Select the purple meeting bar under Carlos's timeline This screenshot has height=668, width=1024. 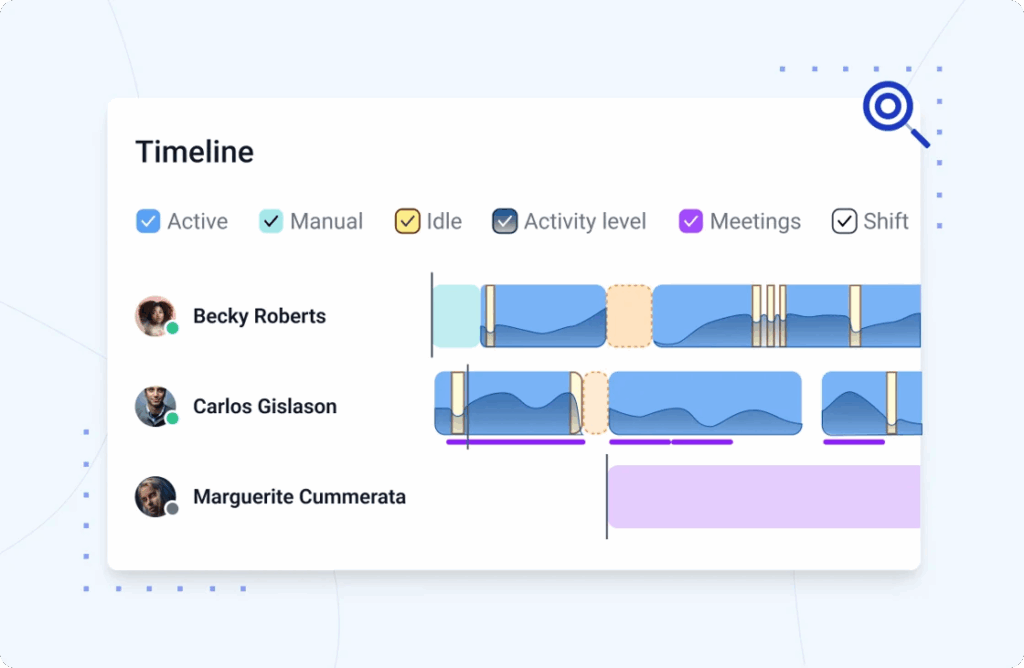point(515,441)
